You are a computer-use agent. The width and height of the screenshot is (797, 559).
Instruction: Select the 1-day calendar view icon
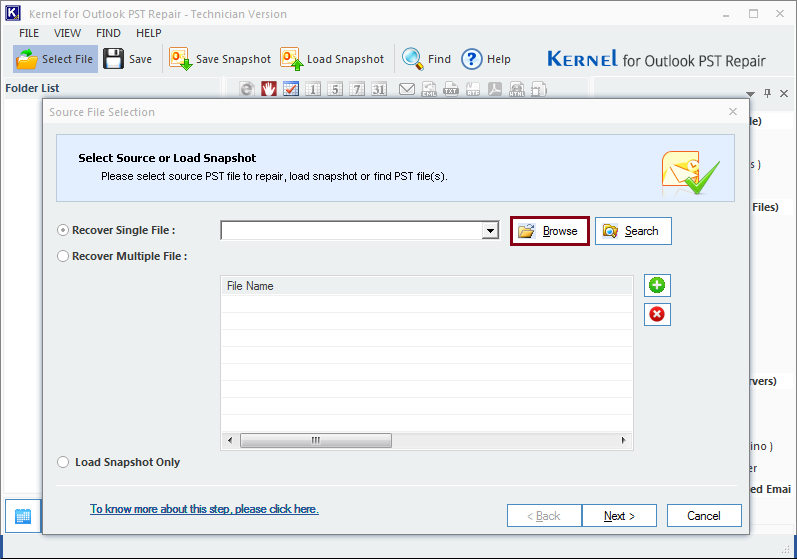tap(313, 89)
